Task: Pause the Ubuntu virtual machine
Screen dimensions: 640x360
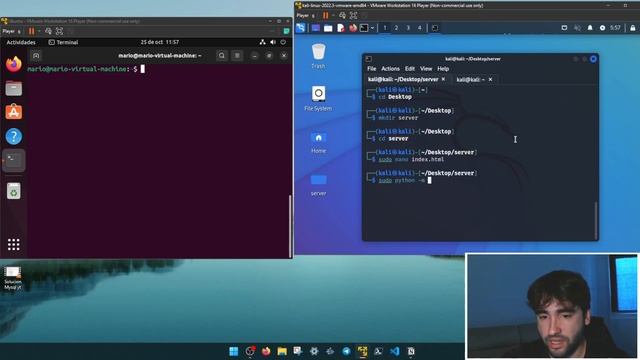Action: click(x=31, y=31)
